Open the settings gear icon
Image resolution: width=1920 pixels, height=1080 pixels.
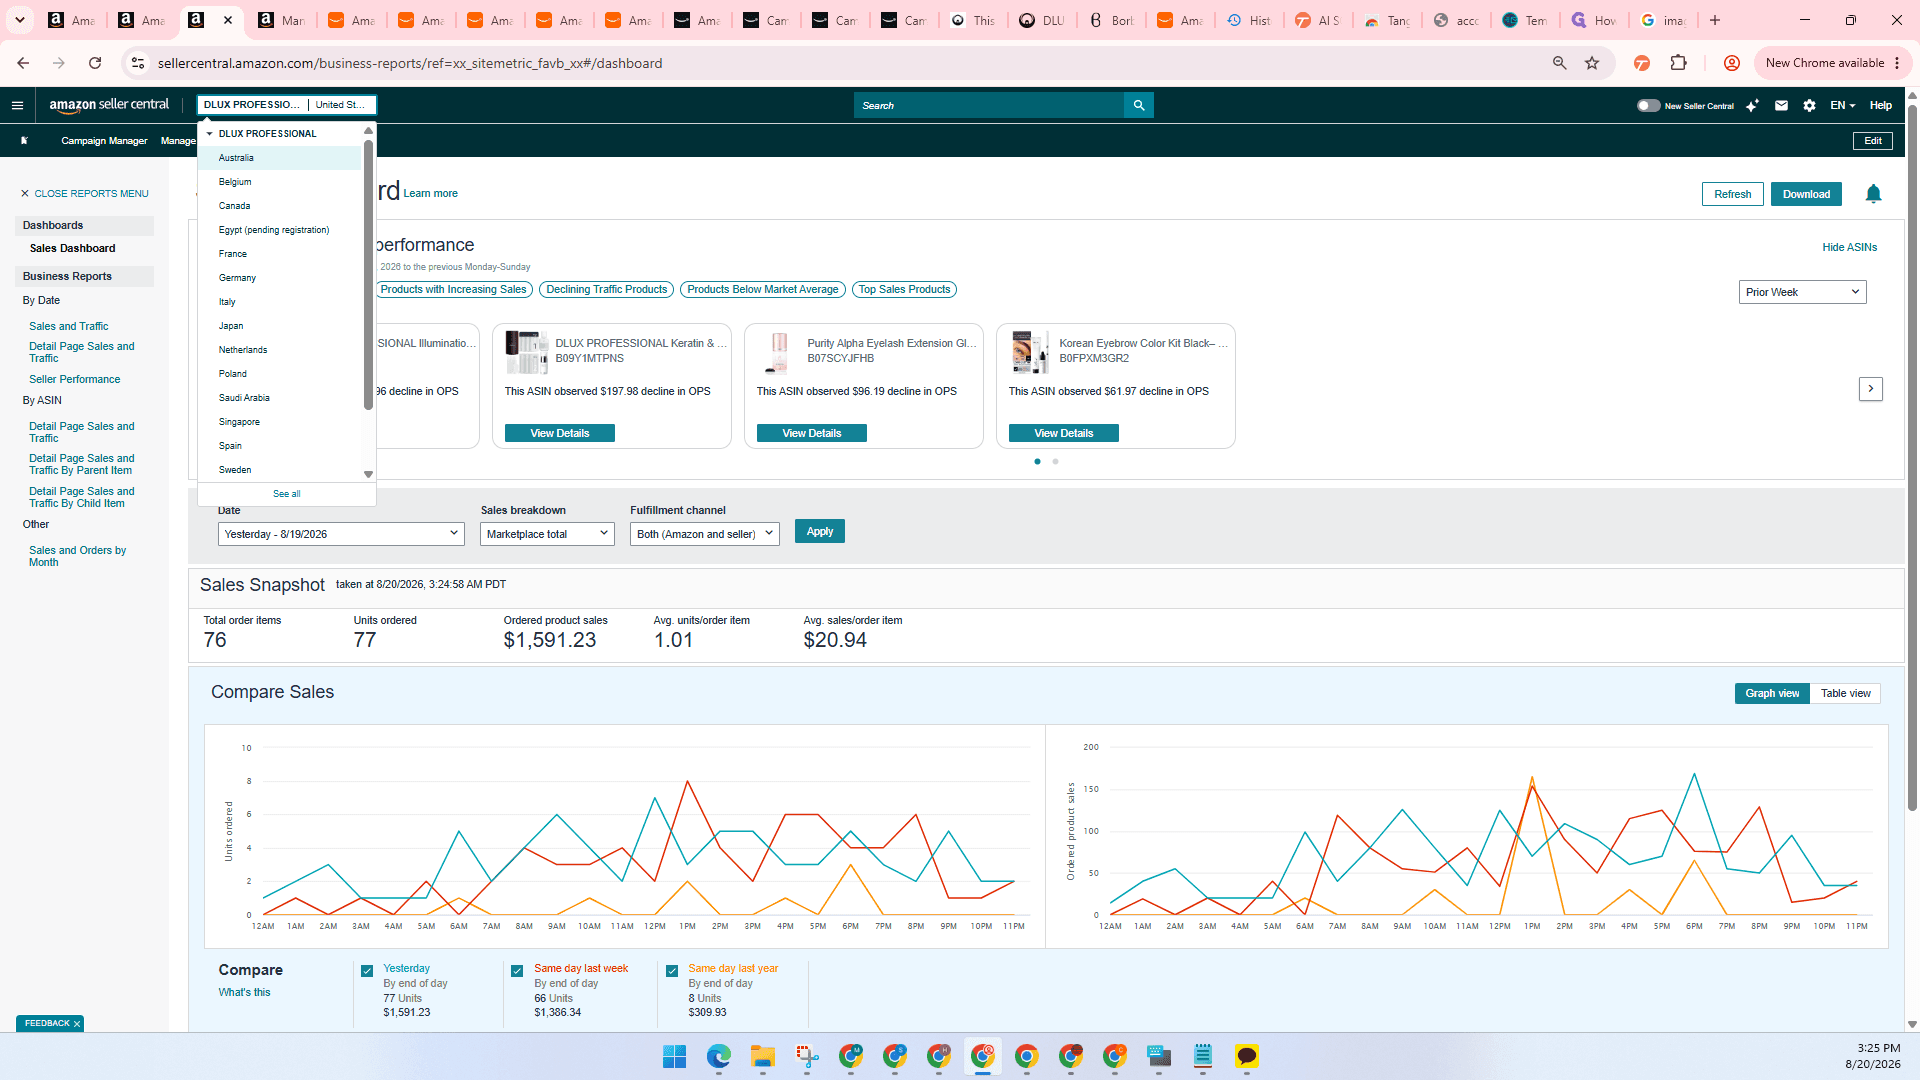point(1809,105)
